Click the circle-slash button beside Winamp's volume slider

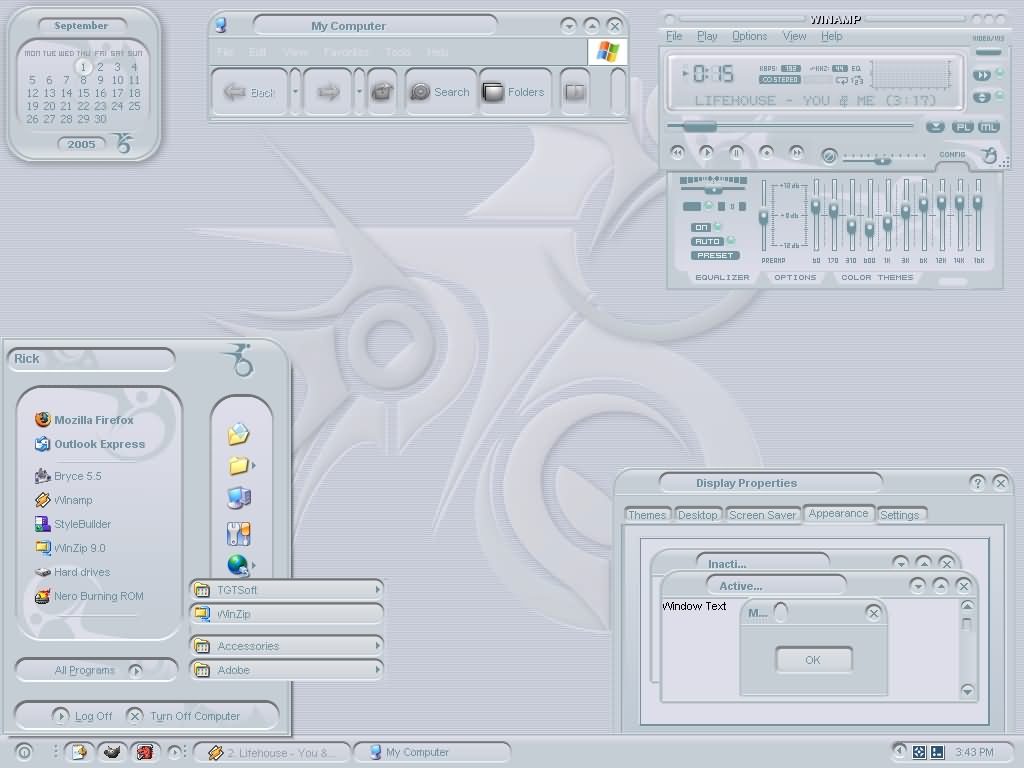(x=829, y=156)
